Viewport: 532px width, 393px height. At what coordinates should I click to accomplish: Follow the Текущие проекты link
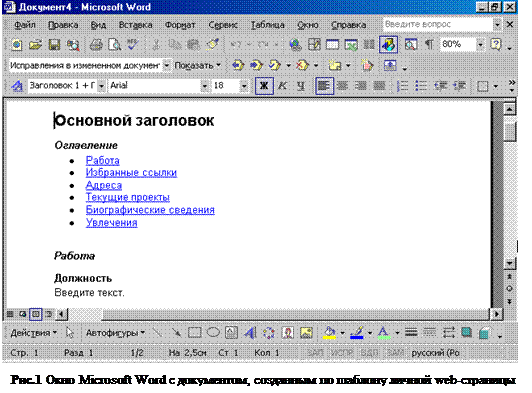click(127, 197)
